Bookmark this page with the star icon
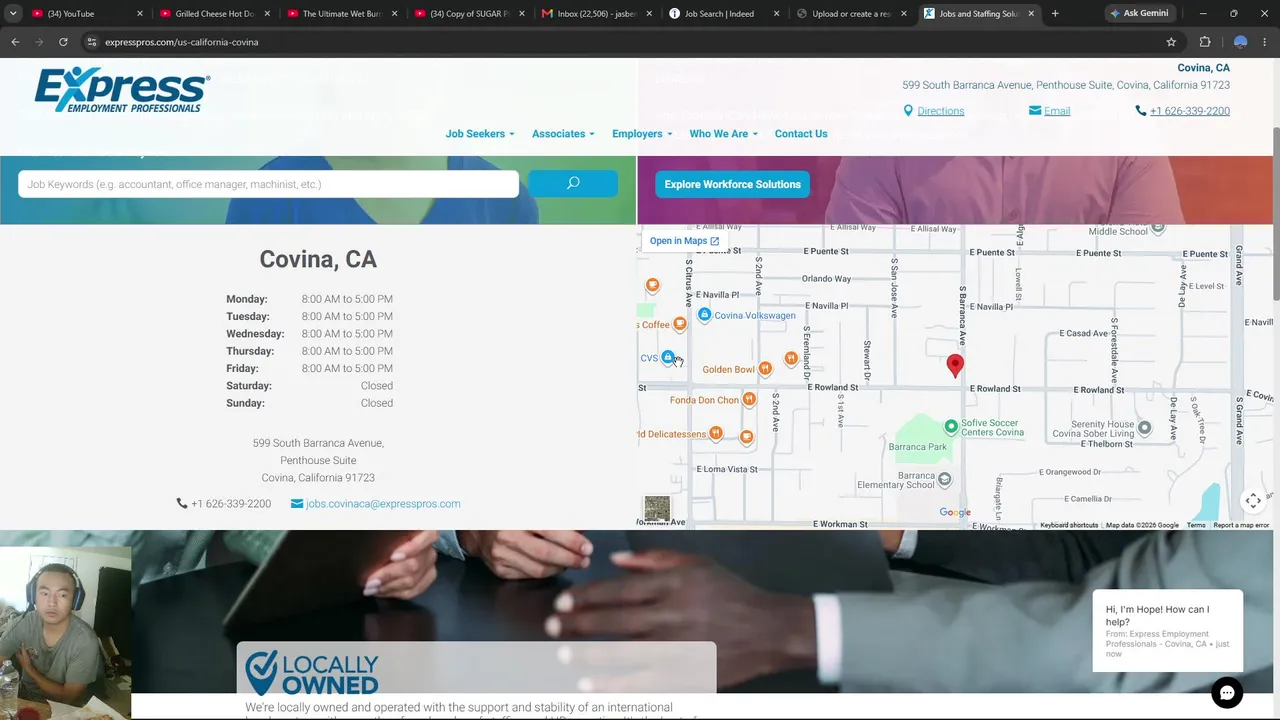This screenshot has height=720, width=1280. pos(1171,42)
